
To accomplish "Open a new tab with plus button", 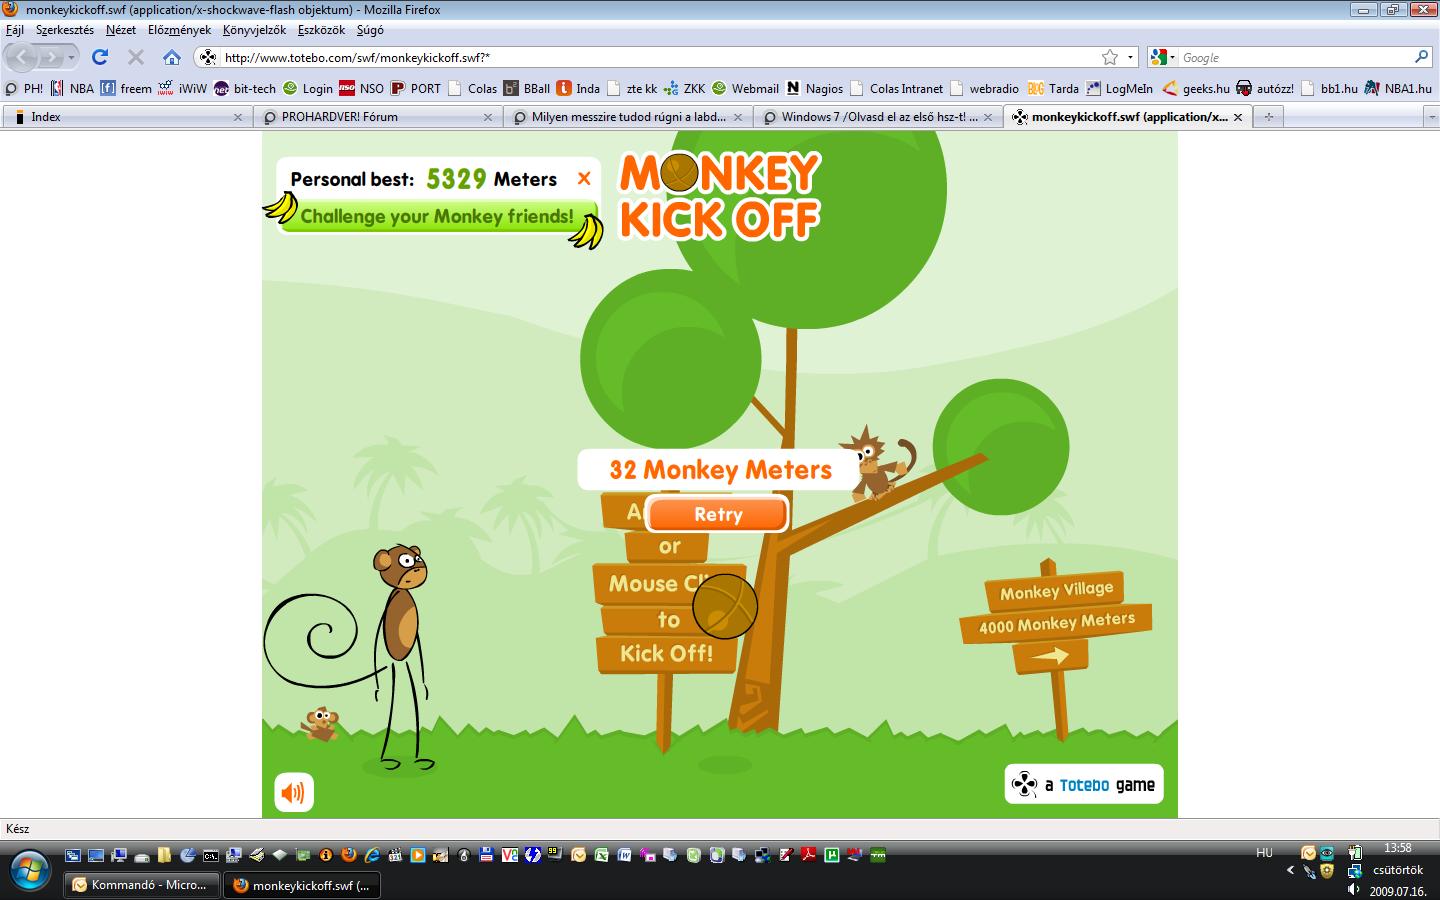I will [1268, 117].
